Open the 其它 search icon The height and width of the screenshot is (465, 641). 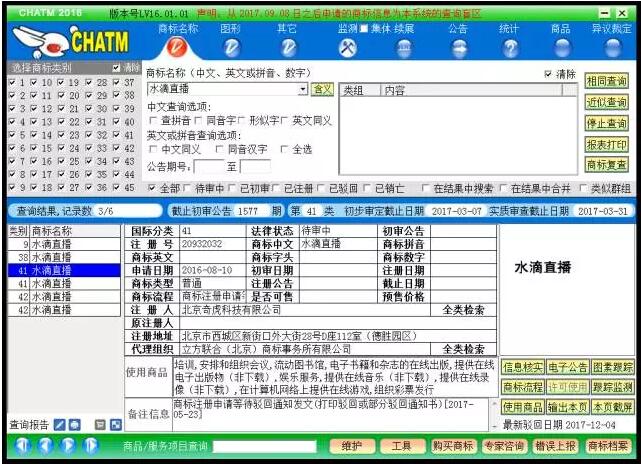(288, 48)
